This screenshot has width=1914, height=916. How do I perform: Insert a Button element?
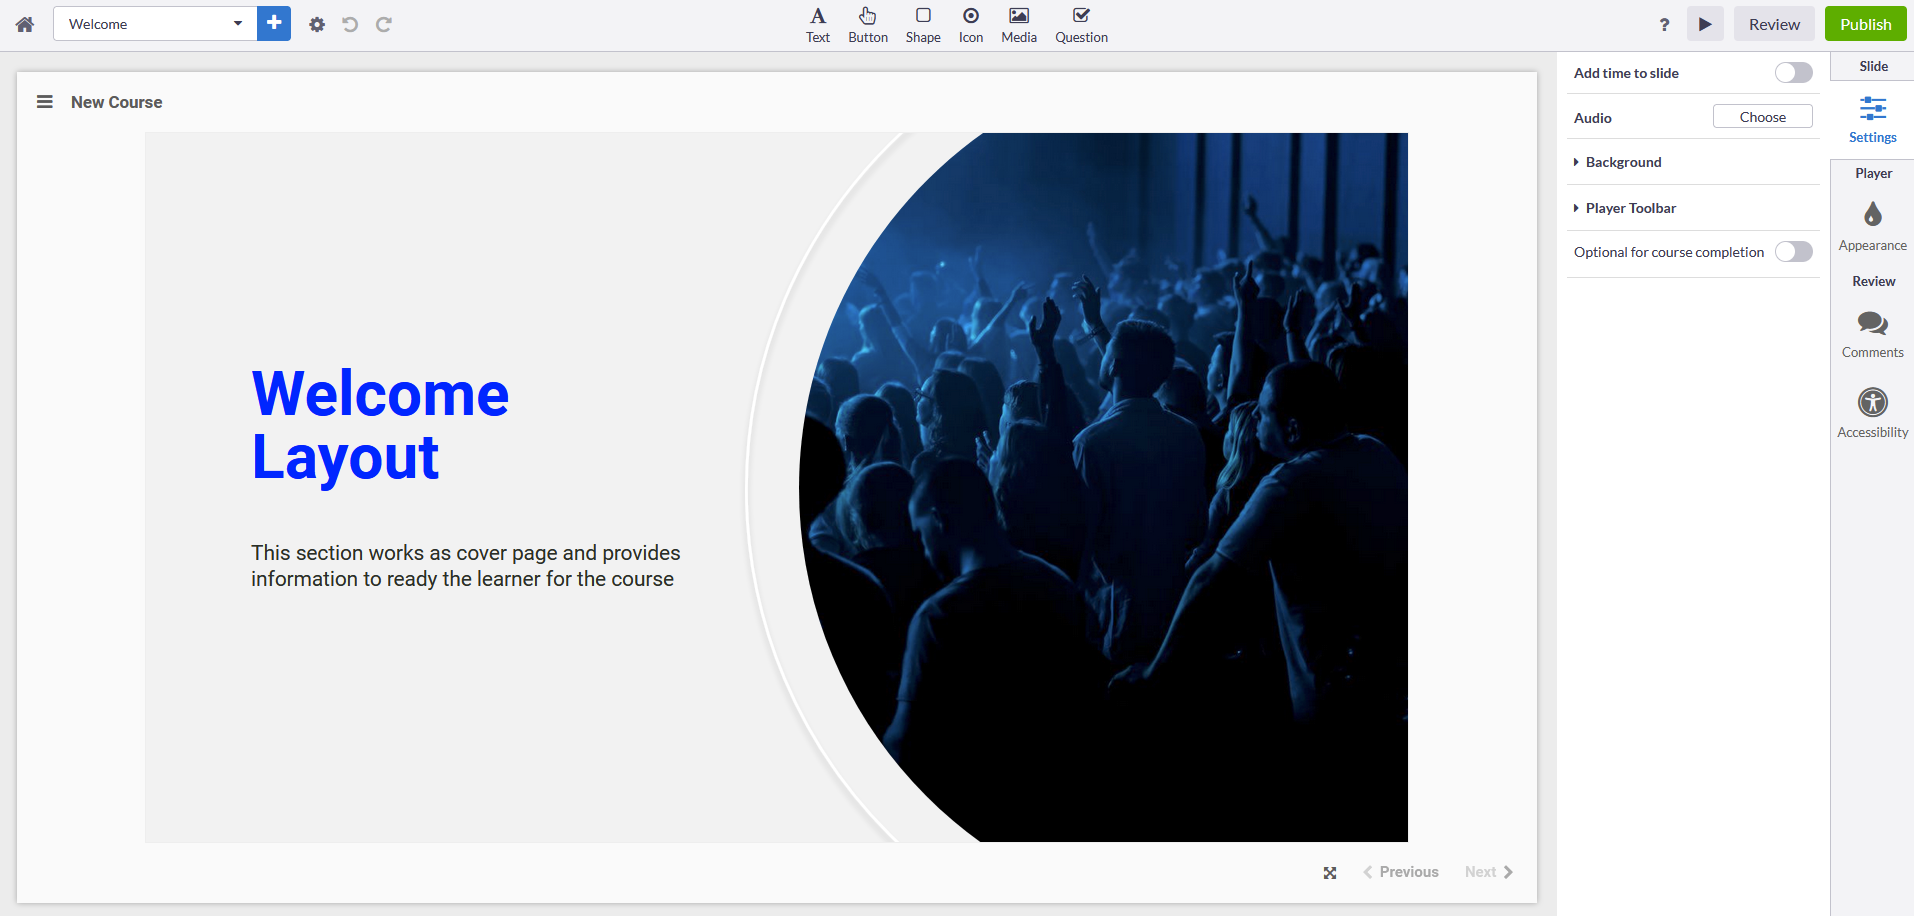[868, 25]
